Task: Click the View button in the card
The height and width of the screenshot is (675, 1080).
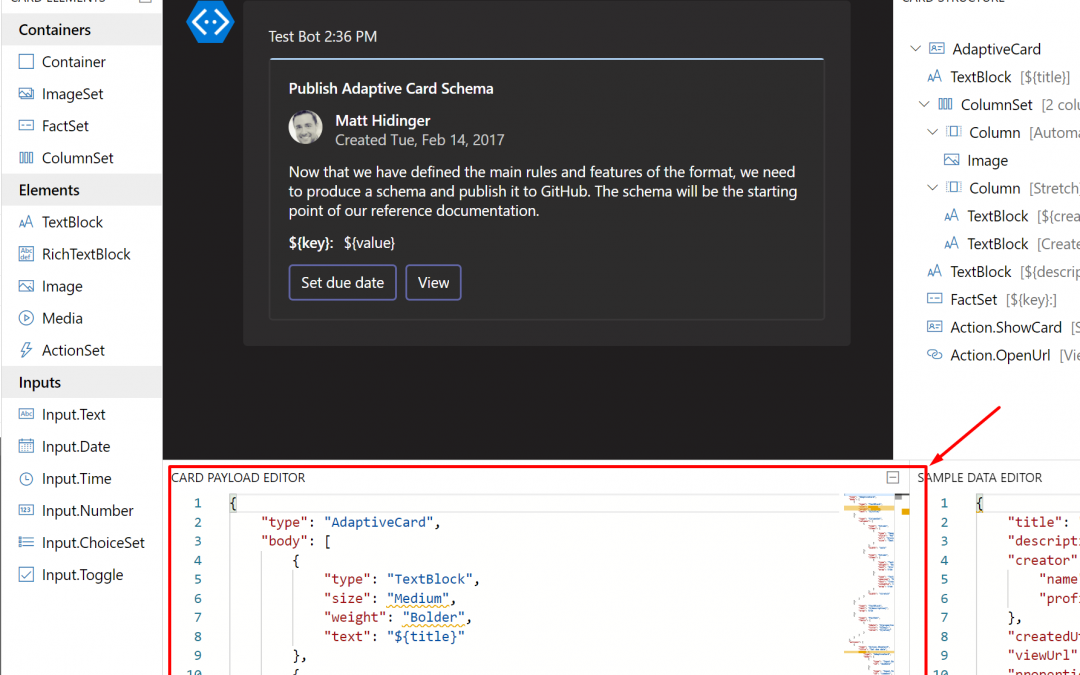Action: pos(433,282)
